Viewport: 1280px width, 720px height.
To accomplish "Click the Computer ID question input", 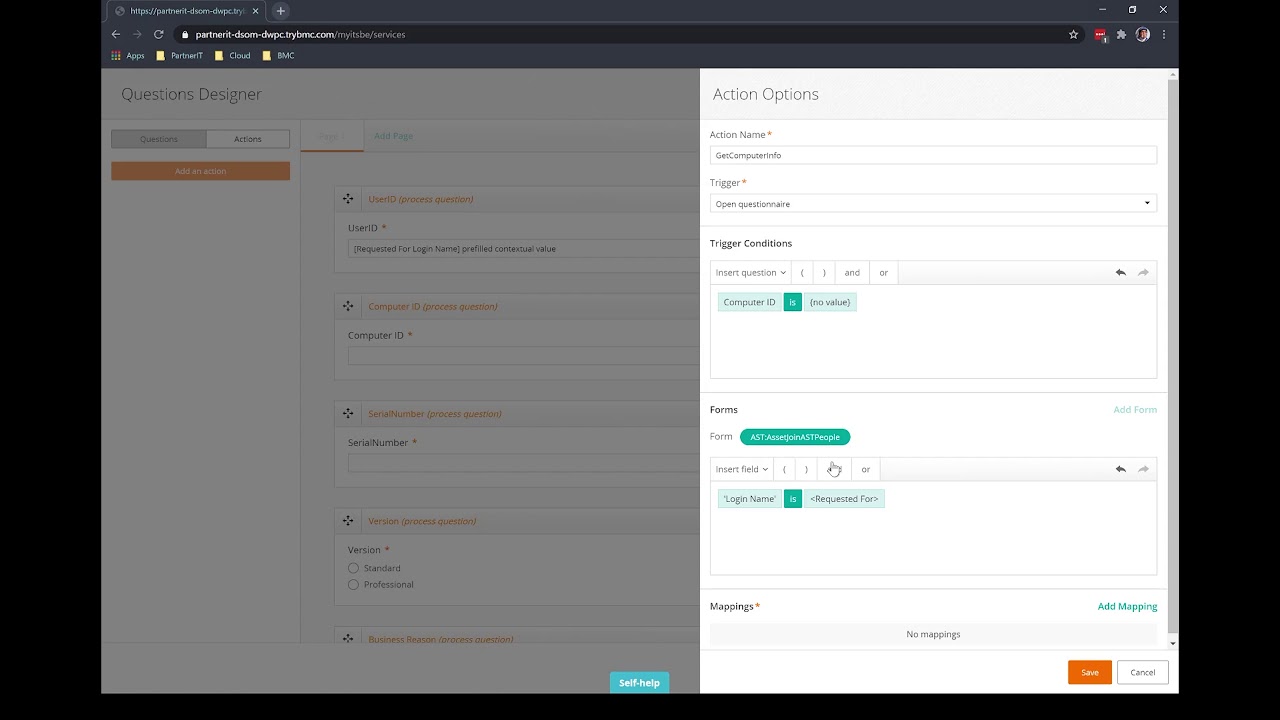I will click(523, 355).
